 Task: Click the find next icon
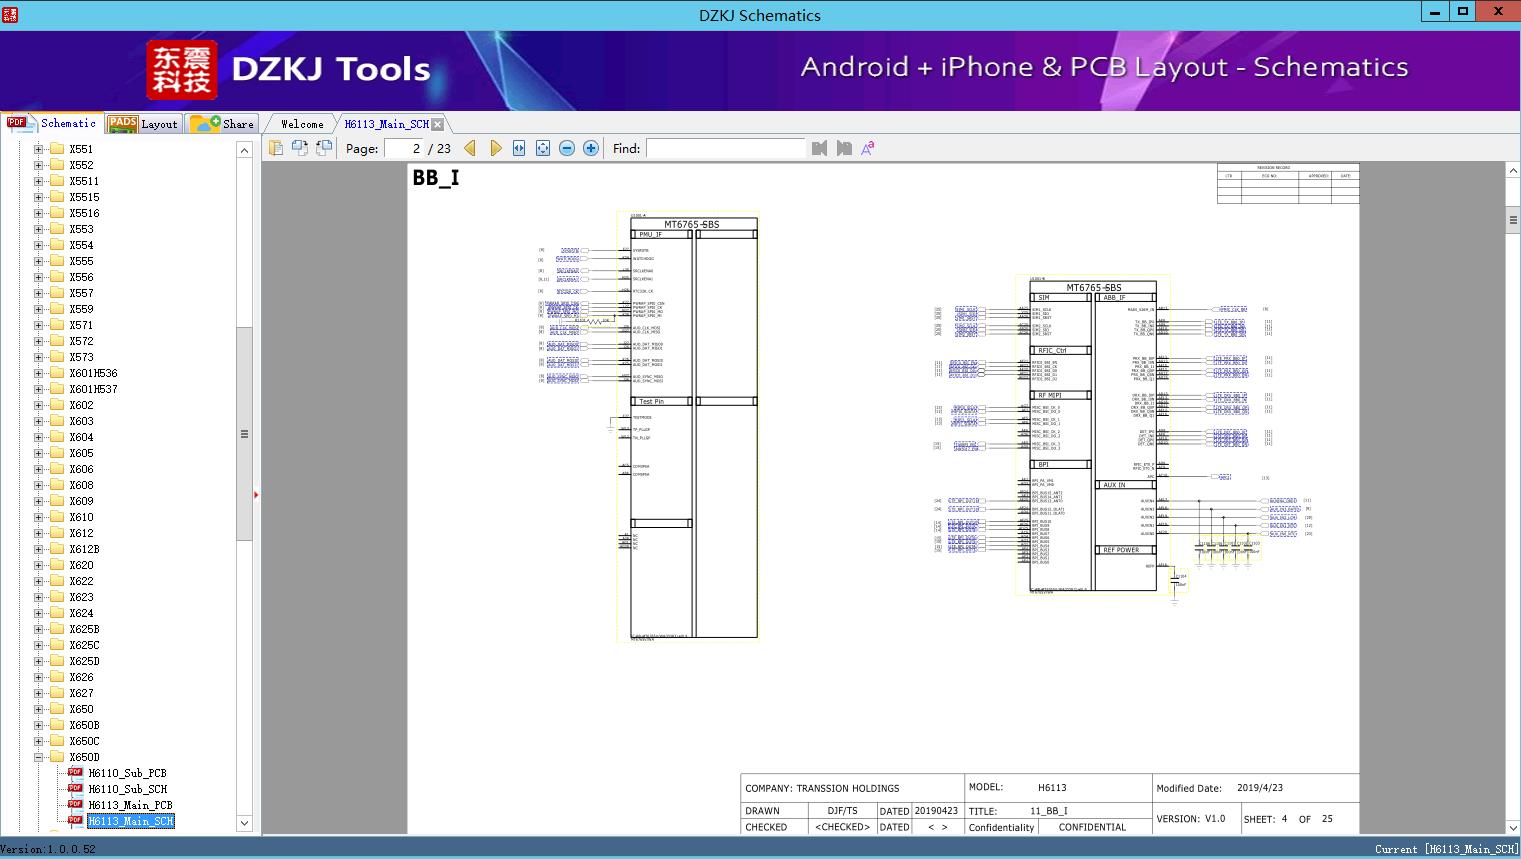point(844,148)
